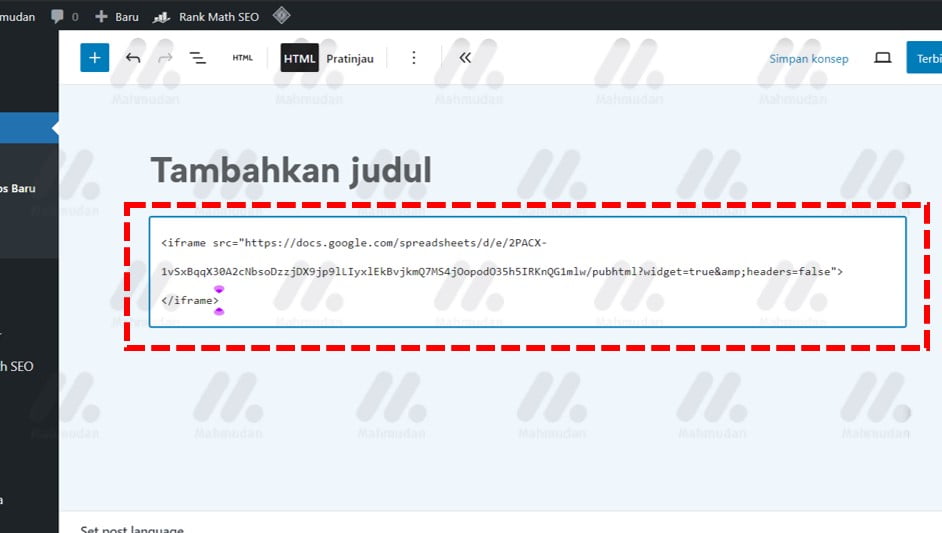Open the document outline list view
This screenshot has width=942, height=533.
(x=198, y=58)
